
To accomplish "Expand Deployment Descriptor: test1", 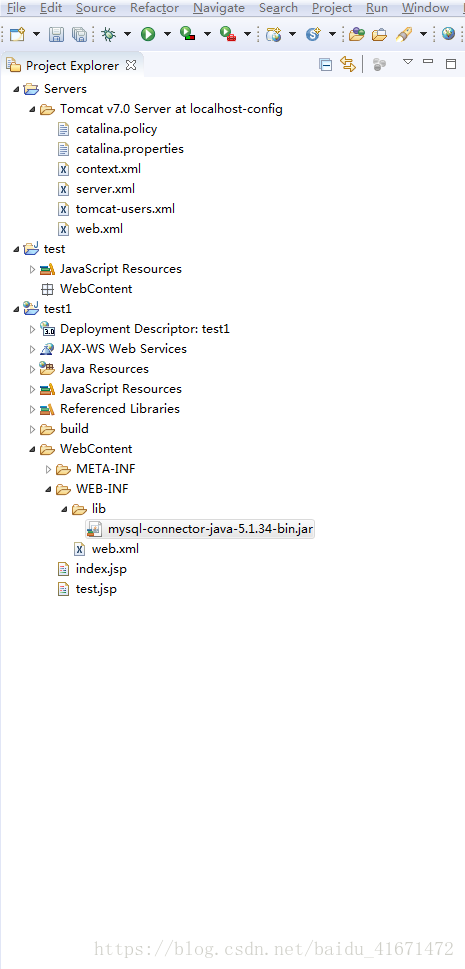I will coord(32,329).
